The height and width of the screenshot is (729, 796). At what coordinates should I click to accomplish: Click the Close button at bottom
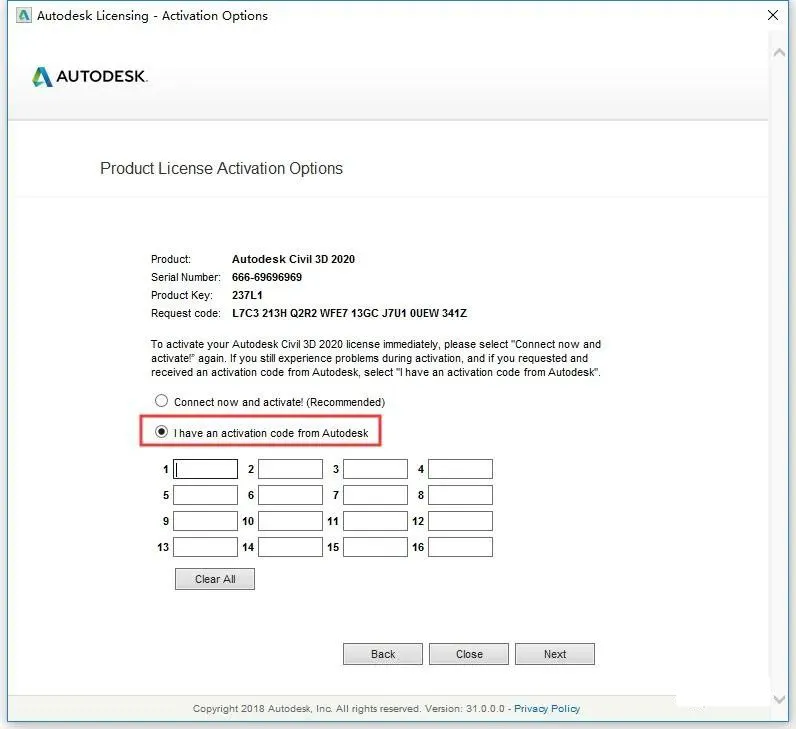469,654
